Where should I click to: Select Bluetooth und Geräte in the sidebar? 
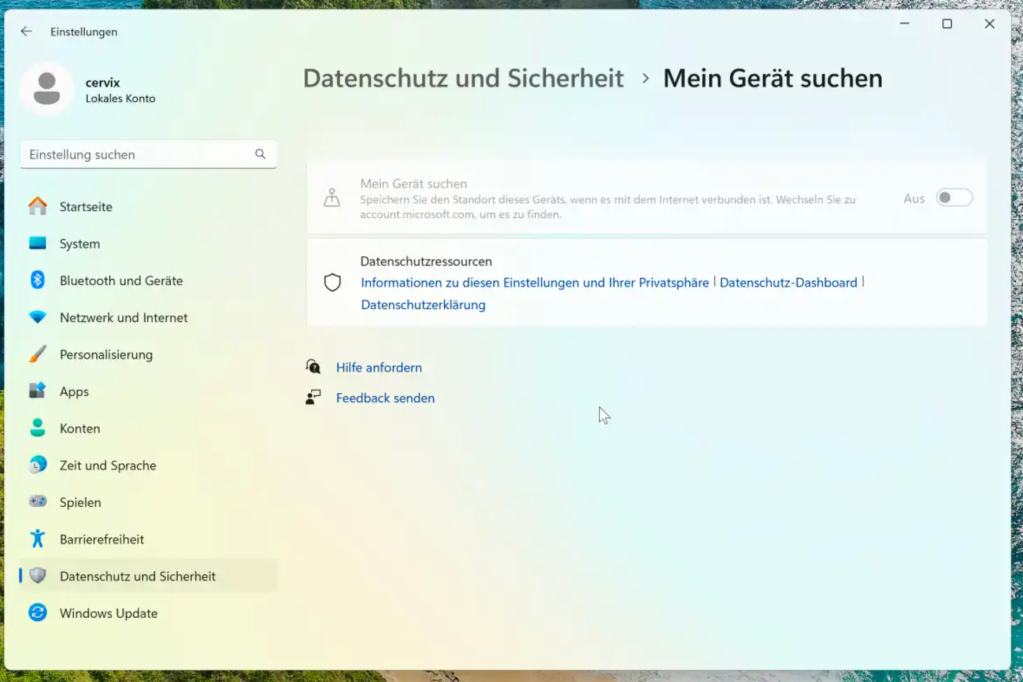(120, 280)
